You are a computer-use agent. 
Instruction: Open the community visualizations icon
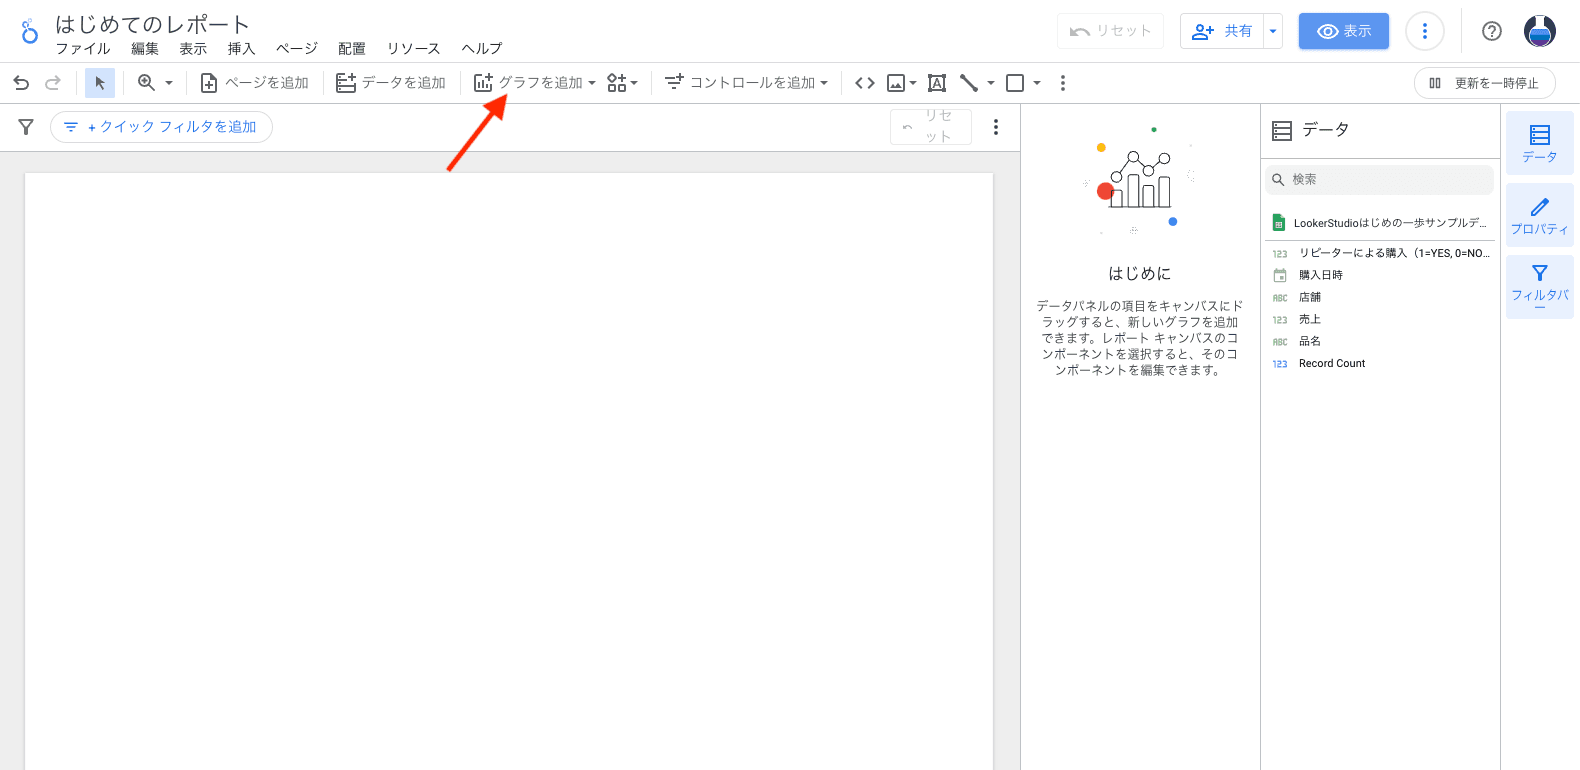621,83
